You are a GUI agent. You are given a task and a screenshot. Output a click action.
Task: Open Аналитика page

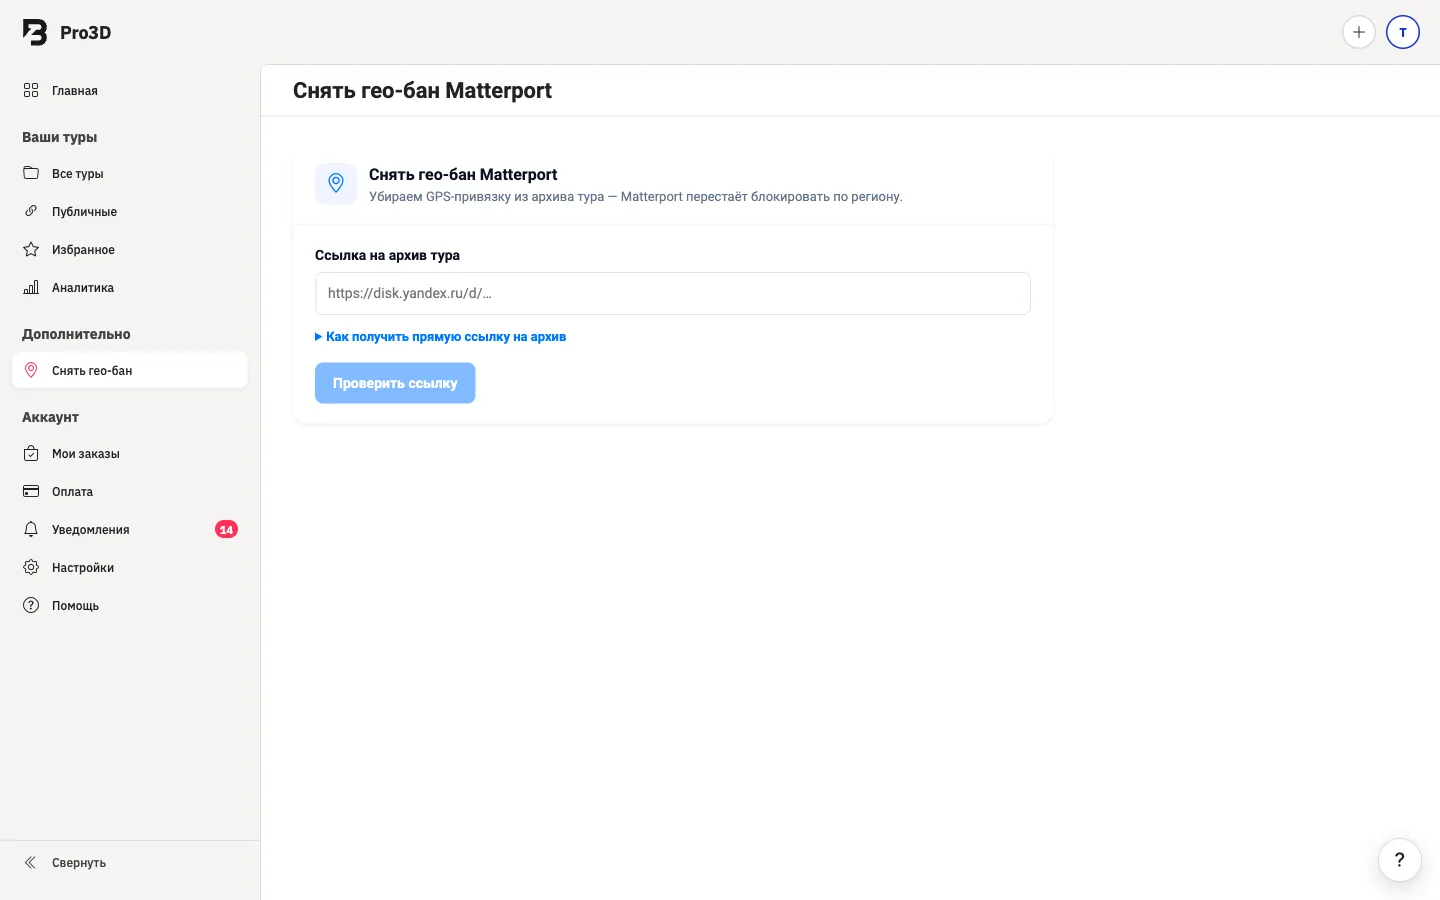coord(130,287)
